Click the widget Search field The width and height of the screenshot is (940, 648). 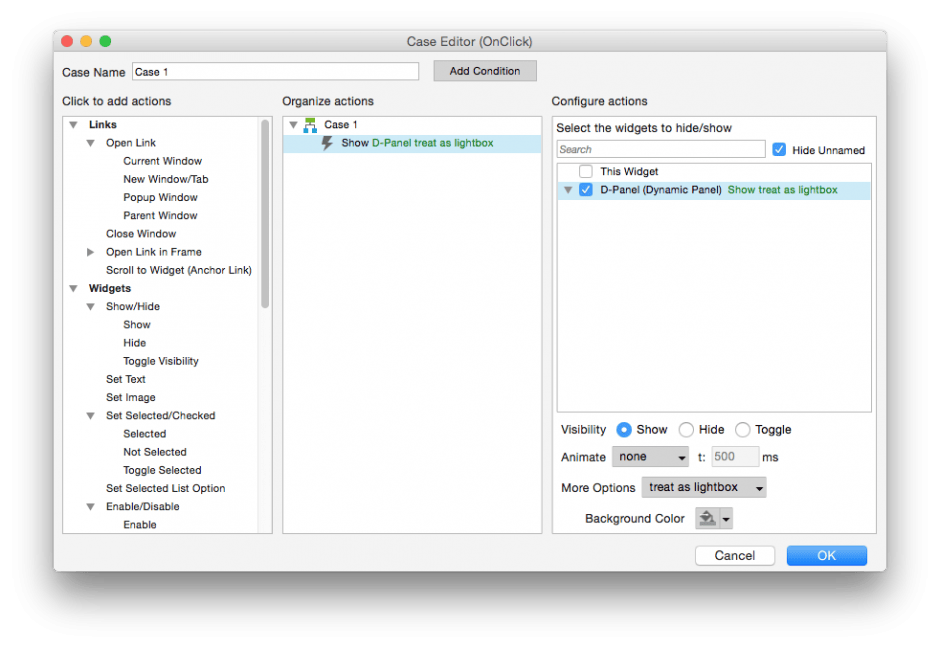[x=661, y=149]
